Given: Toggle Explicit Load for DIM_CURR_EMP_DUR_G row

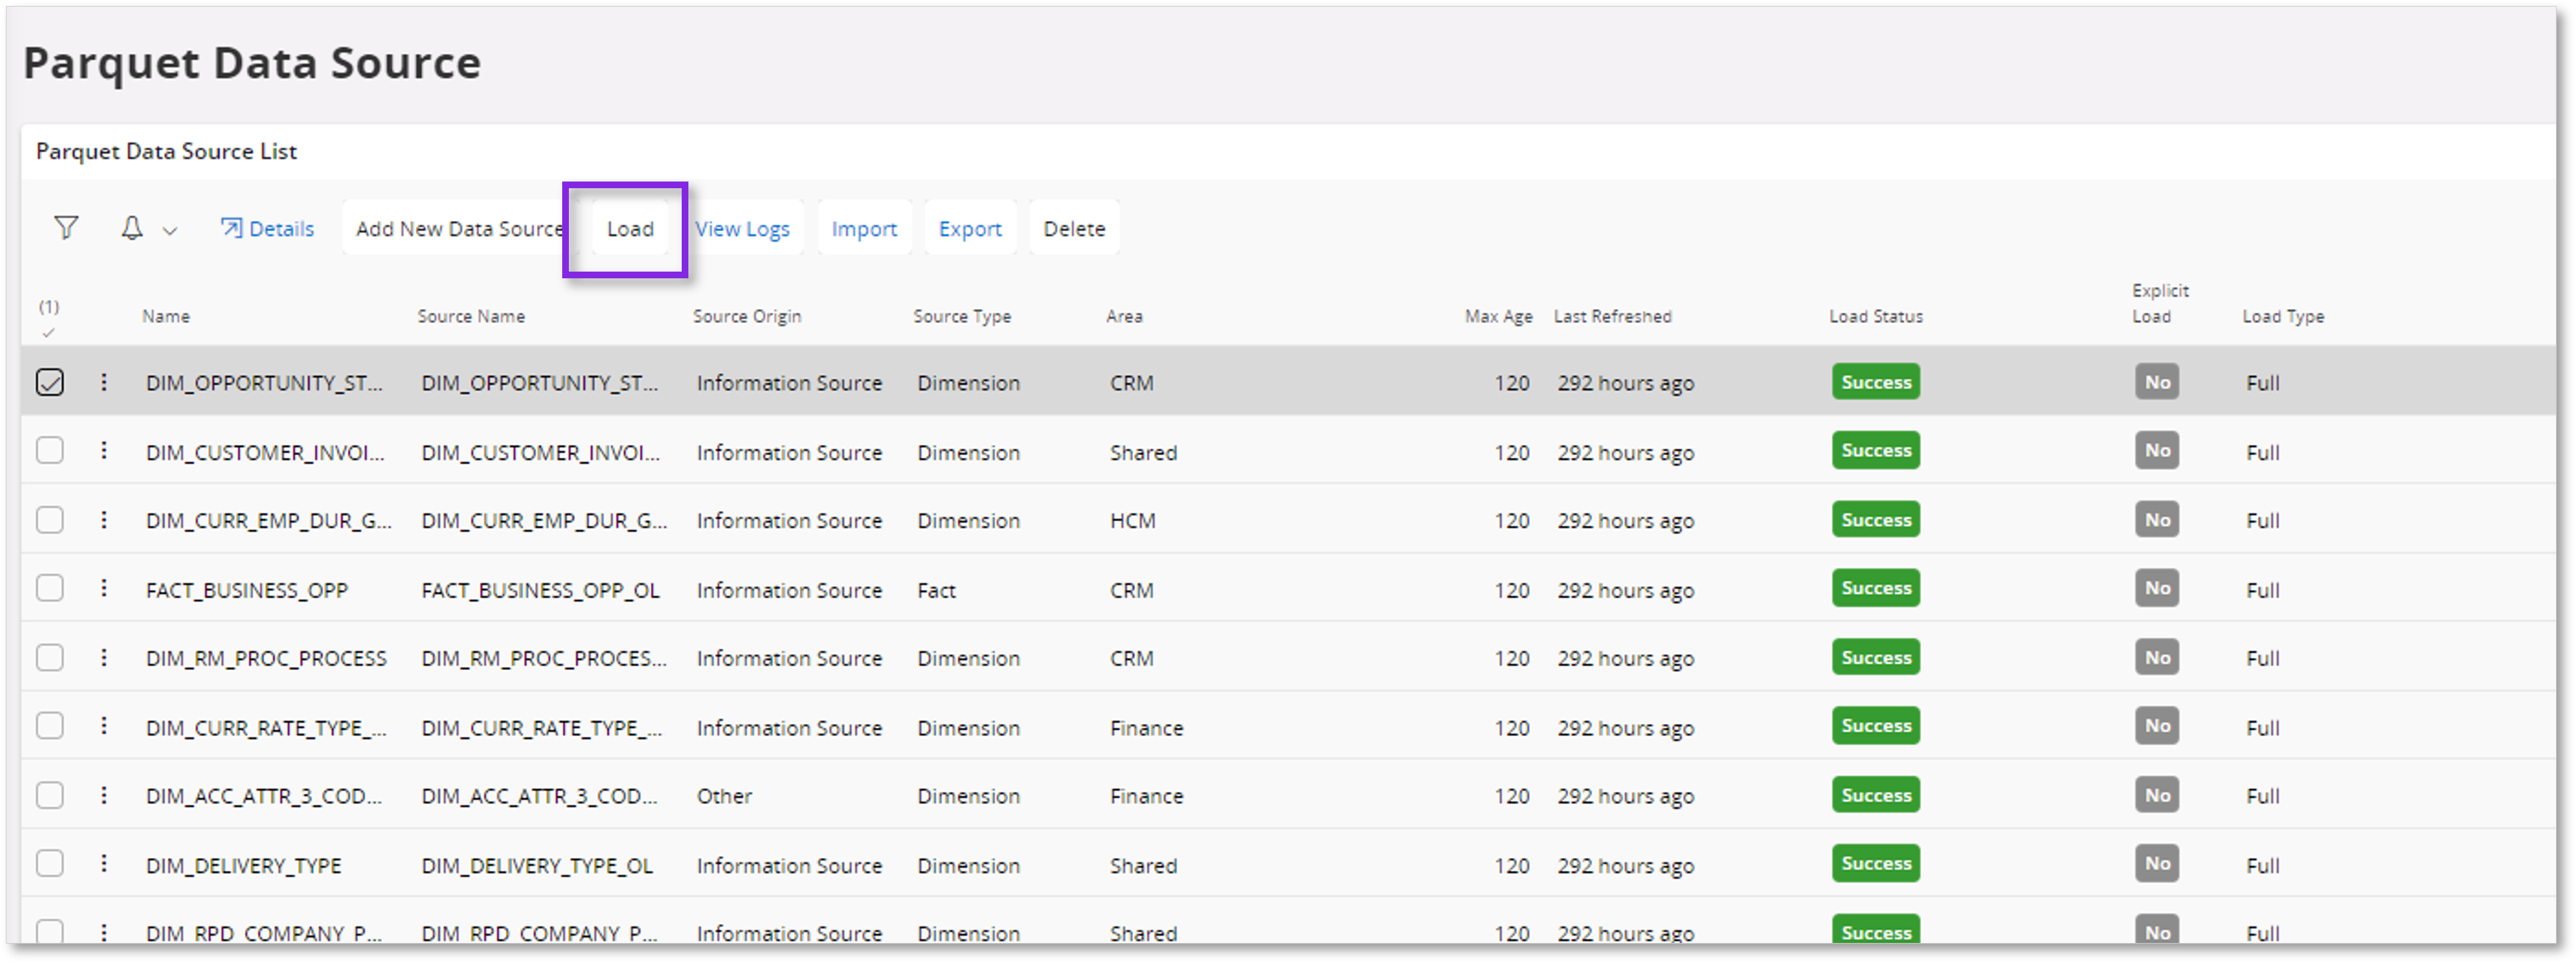Looking at the screenshot, I should tap(2157, 519).
